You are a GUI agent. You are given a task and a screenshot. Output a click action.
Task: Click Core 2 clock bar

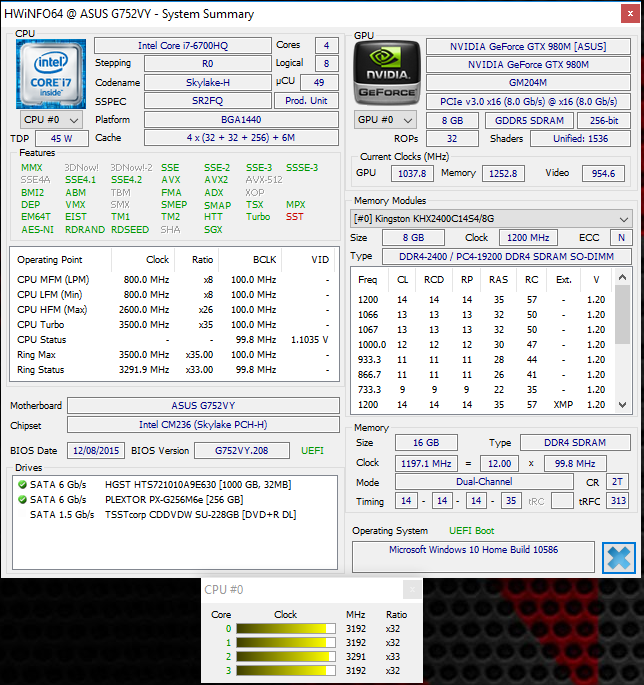(x=286, y=657)
